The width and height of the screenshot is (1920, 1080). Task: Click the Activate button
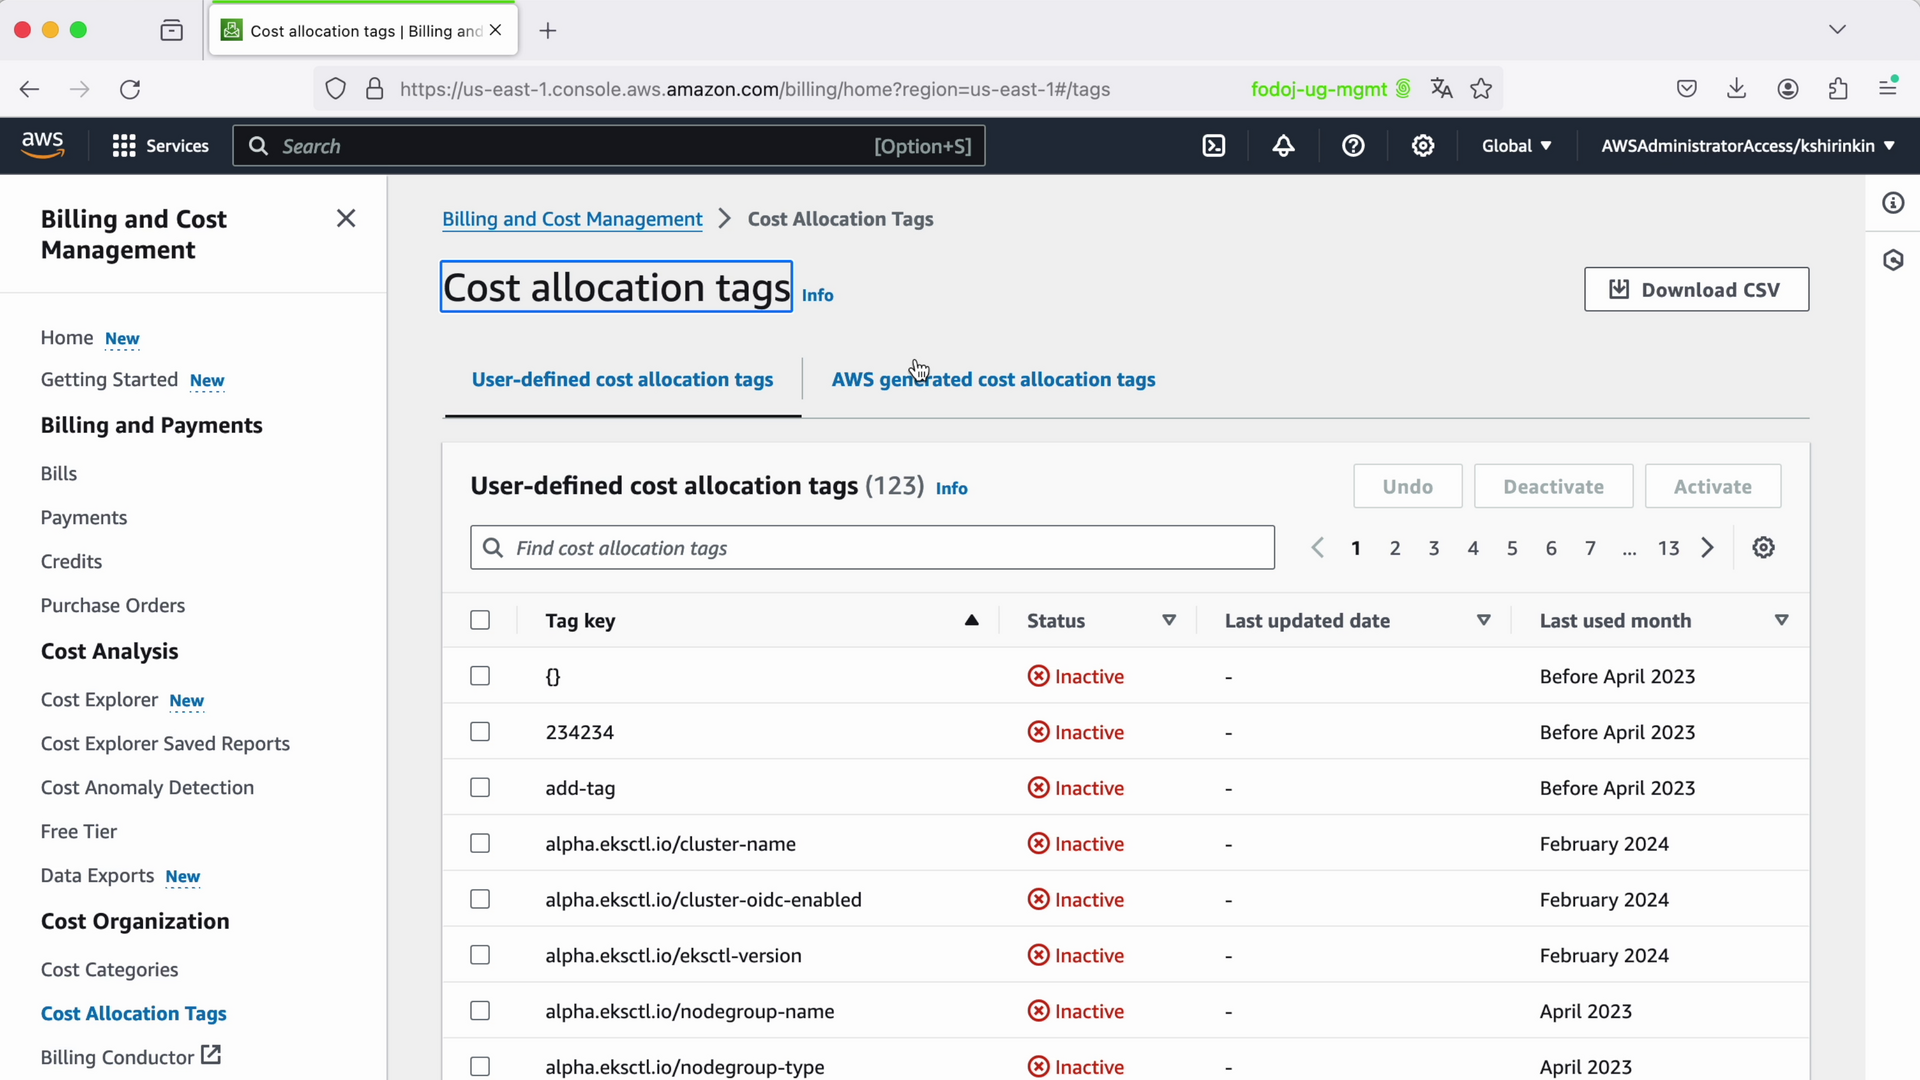(1712, 487)
